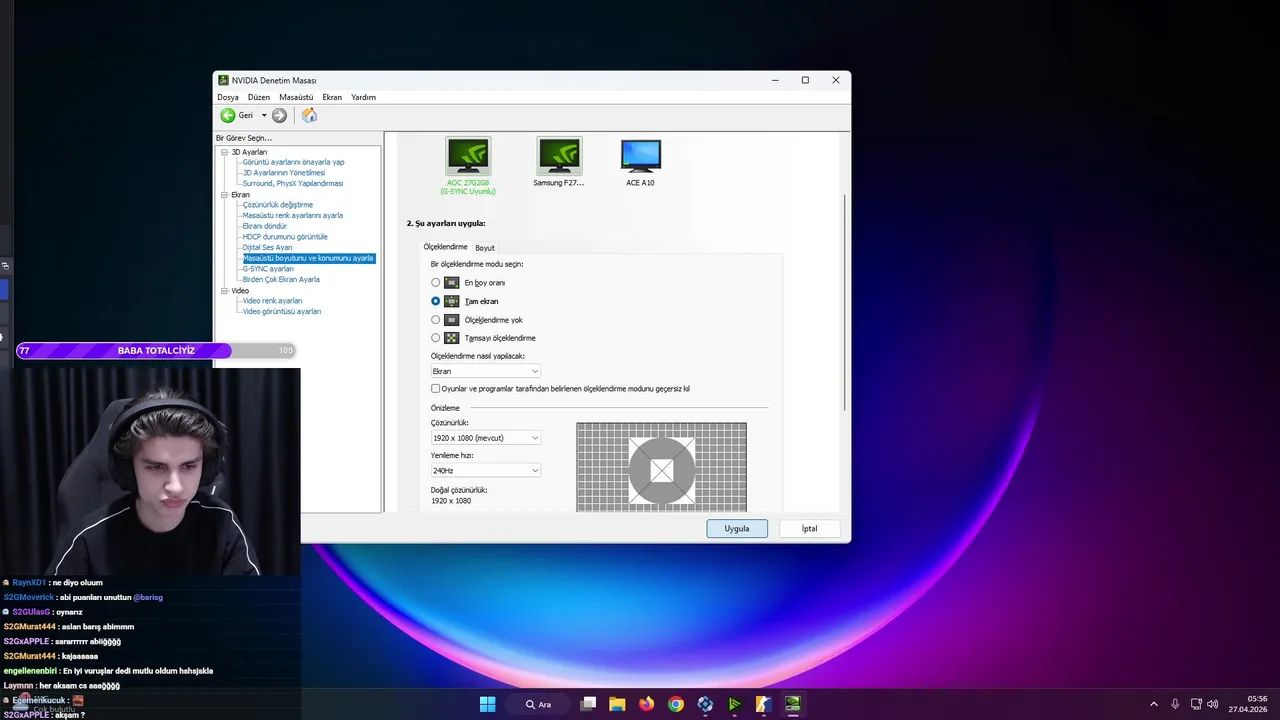The height and width of the screenshot is (720, 1280).
Task: Click the taskbar Ara search box
Action: click(538, 704)
